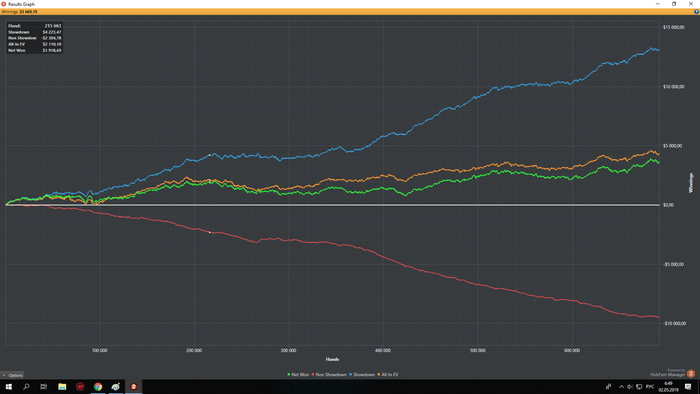Screen dimensions: 700x394
Task: Click the Hold'em Manager logo icon
Action: pos(691,373)
